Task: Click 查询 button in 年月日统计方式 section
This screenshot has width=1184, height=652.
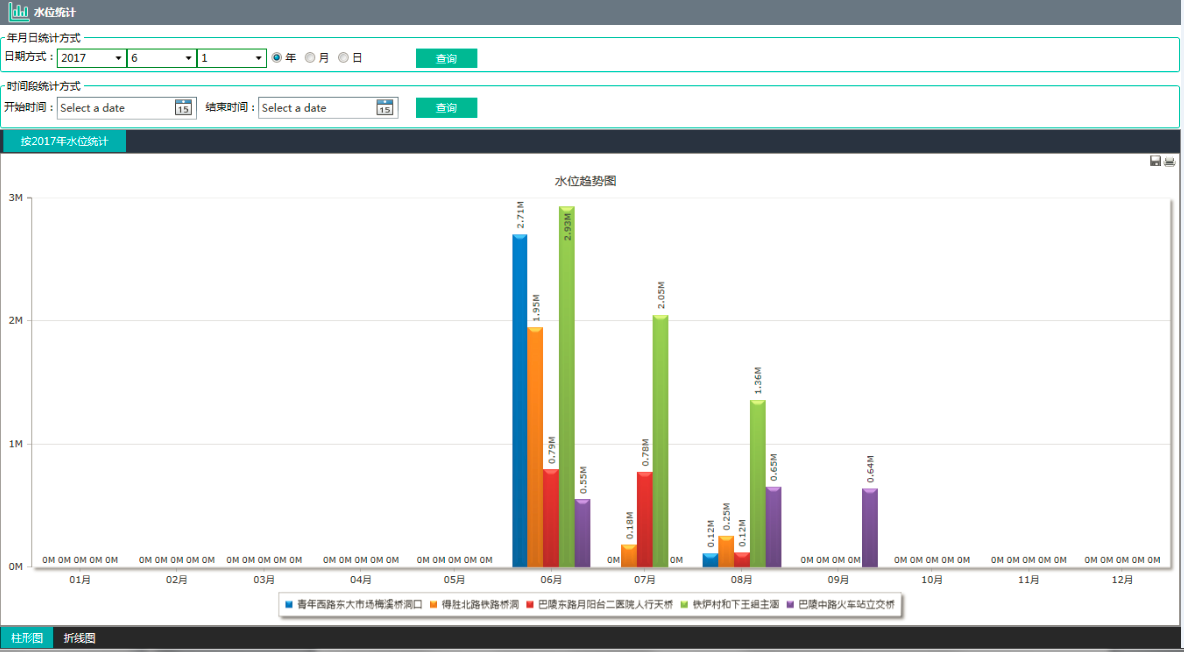Action: pyautogui.click(x=446, y=58)
